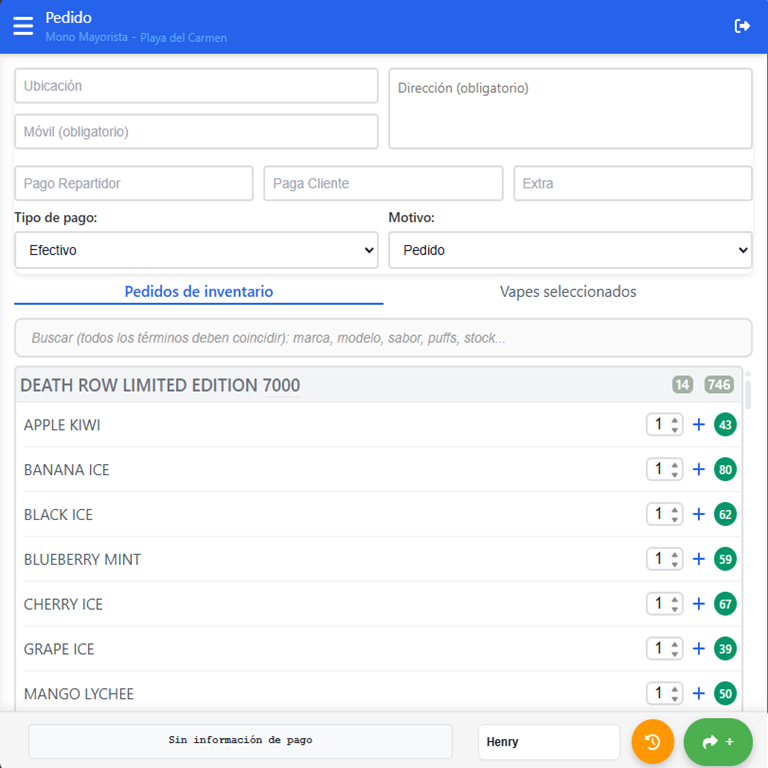
Task: Click the logout icon in header
Action: (742, 26)
